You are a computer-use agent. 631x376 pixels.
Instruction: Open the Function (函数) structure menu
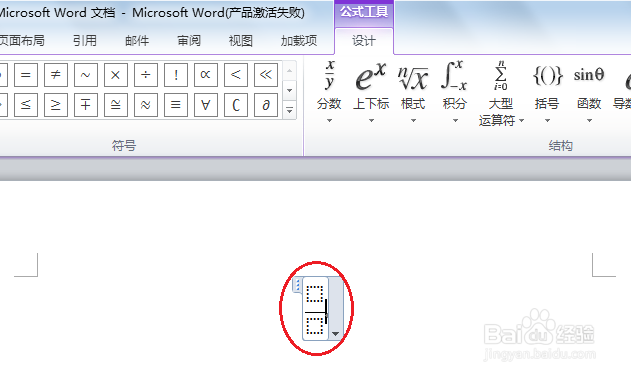pos(589,92)
